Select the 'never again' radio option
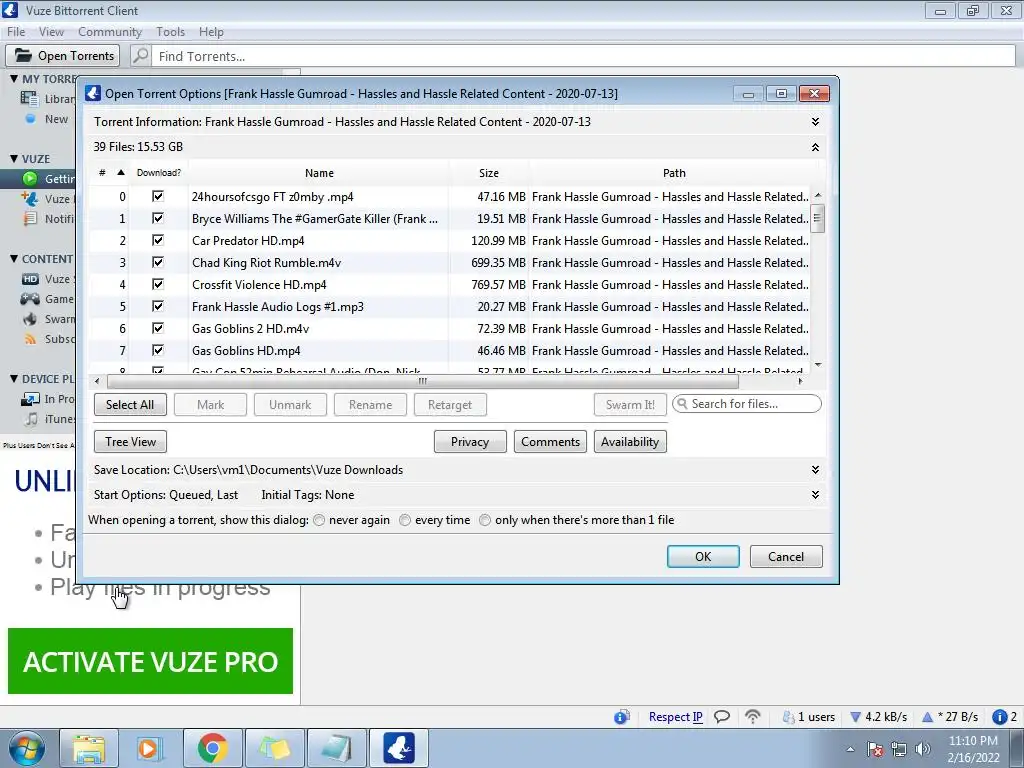1024x768 pixels. click(319, 520)
